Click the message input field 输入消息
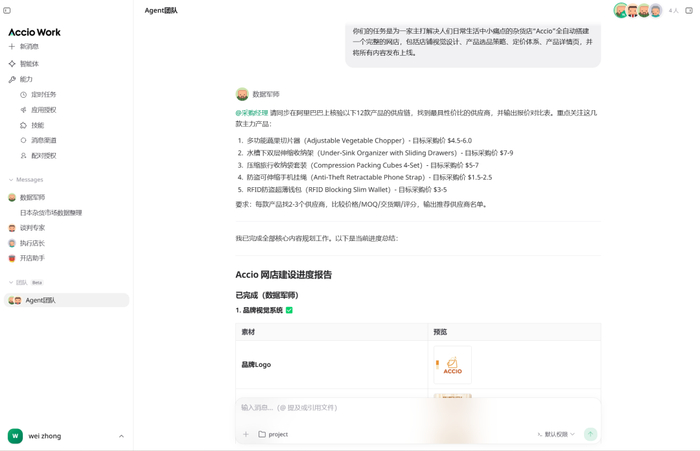Image resolution: width=700 pixels, height=451 pixels. point(417,408)
